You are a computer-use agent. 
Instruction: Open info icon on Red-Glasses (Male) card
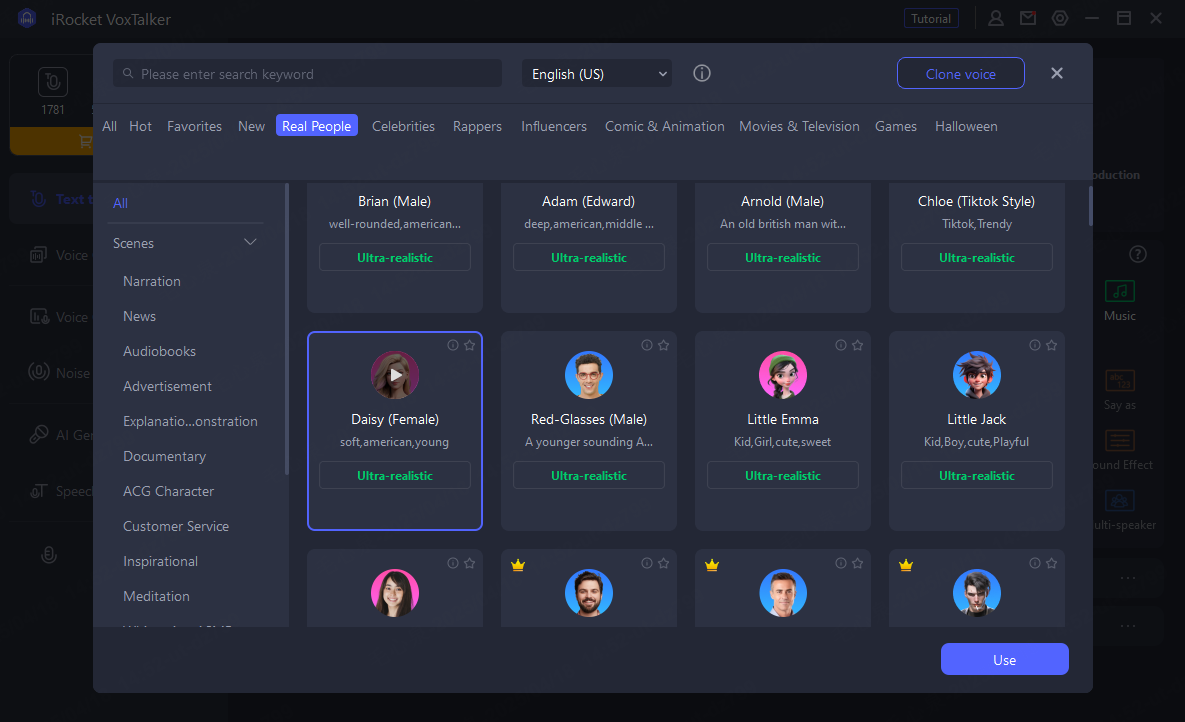point(647,346)
